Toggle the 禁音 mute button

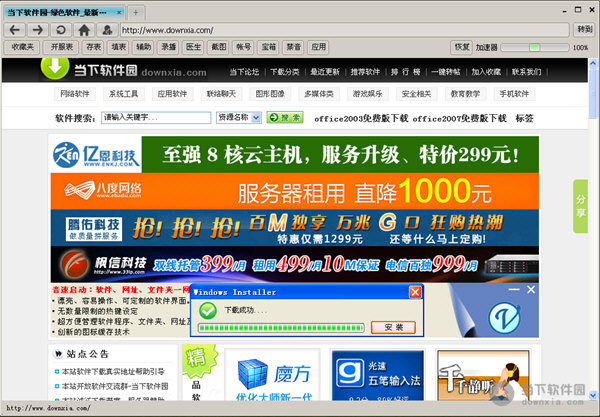pyautogui.click(x=293, y=47)
